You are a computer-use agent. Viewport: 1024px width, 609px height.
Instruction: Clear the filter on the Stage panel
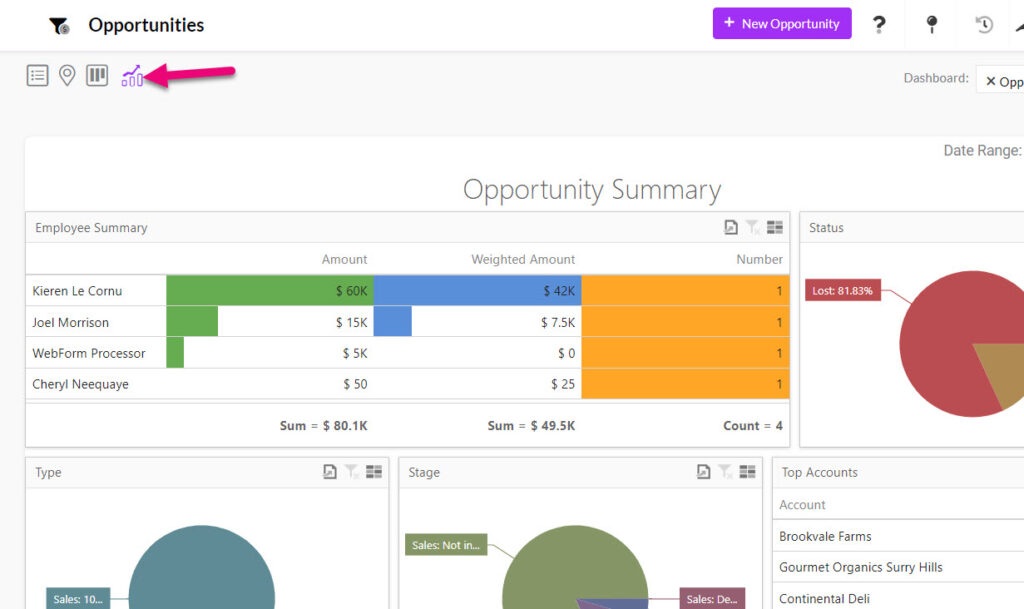coord(725,471)
